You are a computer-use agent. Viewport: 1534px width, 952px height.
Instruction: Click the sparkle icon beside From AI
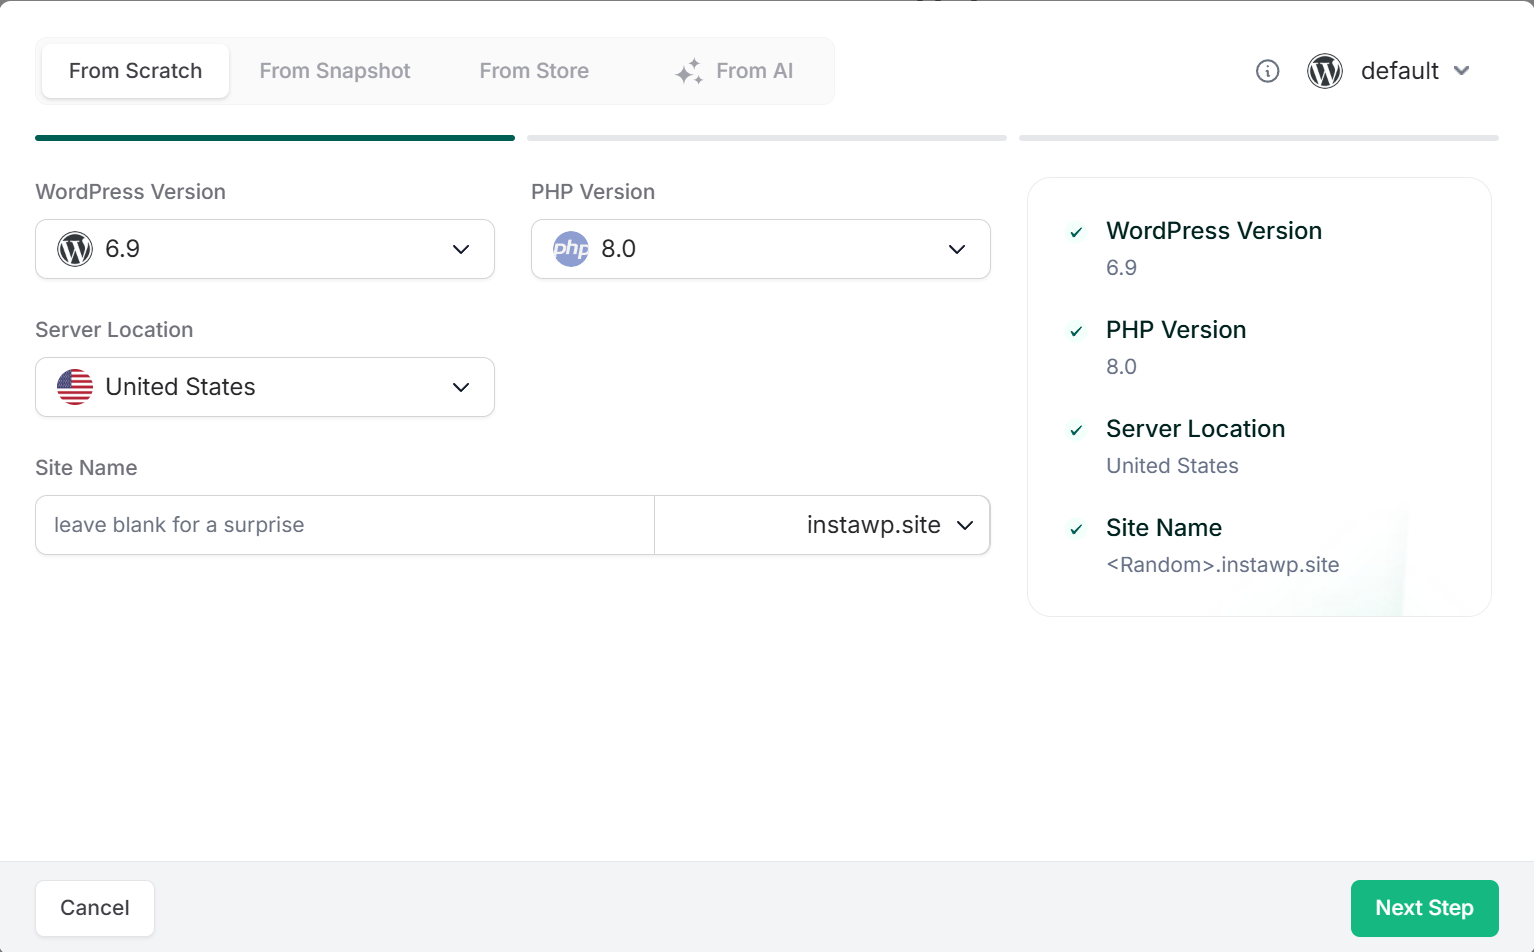pyautogui.click(x=688, y=70)
